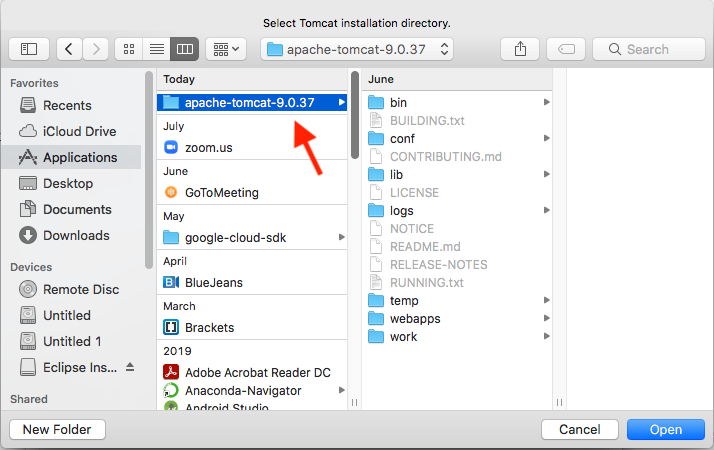714x450 pixels.
Task: Switch to icon grid view
Action: [x=129, y=49]
